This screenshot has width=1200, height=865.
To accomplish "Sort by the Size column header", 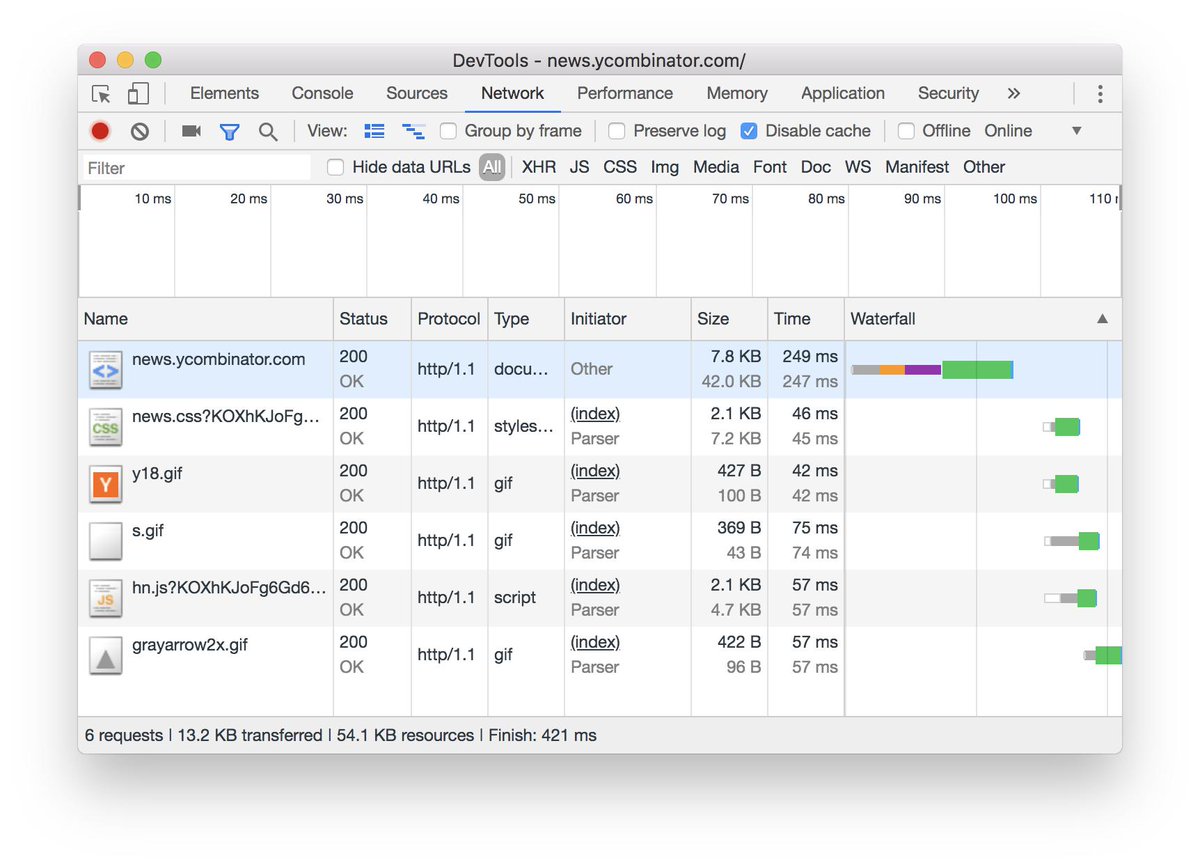I will [x=729, y=319].
